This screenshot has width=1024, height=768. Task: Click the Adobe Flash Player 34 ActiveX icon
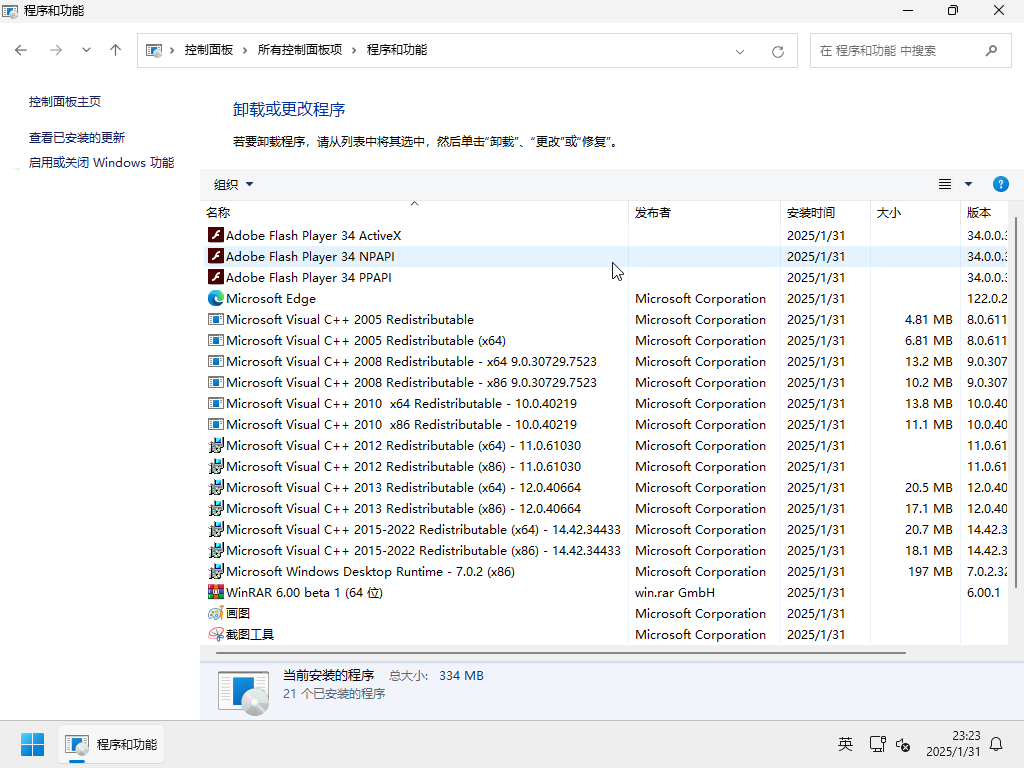pyautogui.click(x=215, y=236)
